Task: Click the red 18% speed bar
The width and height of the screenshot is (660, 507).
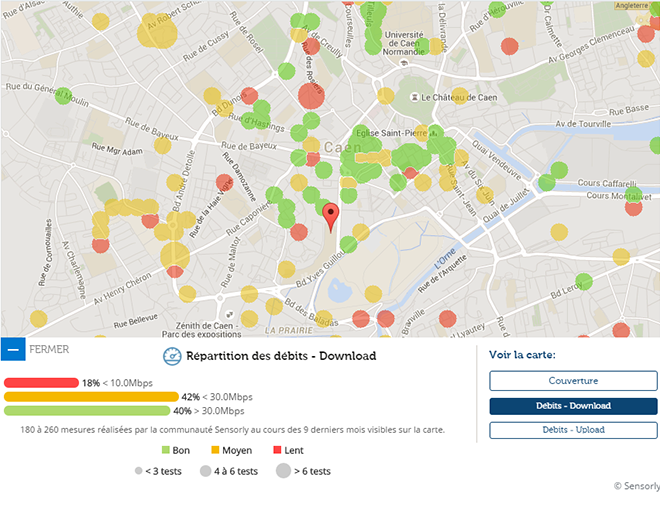Action: (41, 383)
